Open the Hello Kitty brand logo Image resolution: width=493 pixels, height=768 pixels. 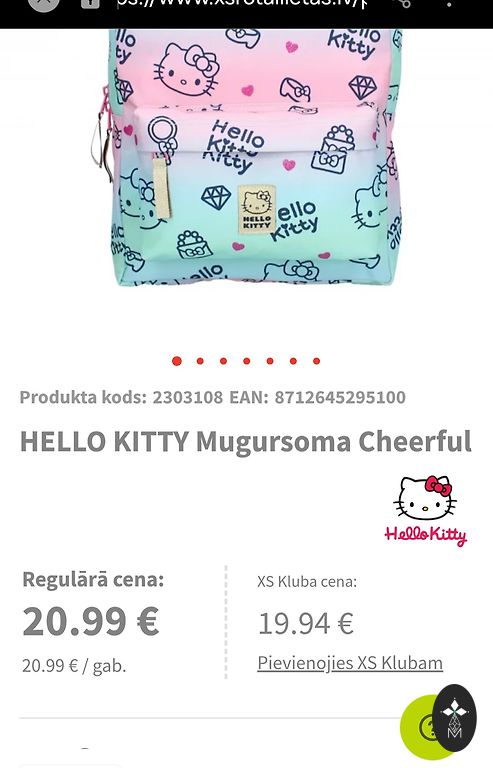pos(425,510)
